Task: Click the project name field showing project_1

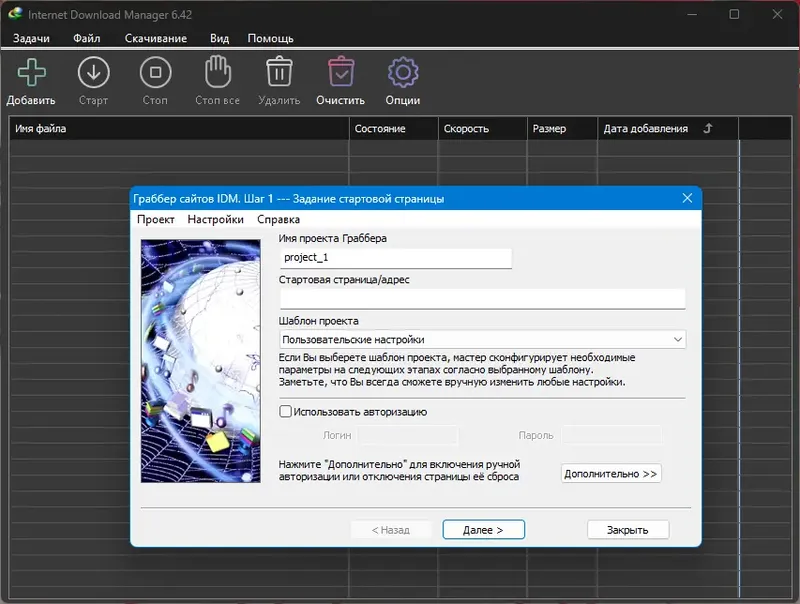Action: 395,258
